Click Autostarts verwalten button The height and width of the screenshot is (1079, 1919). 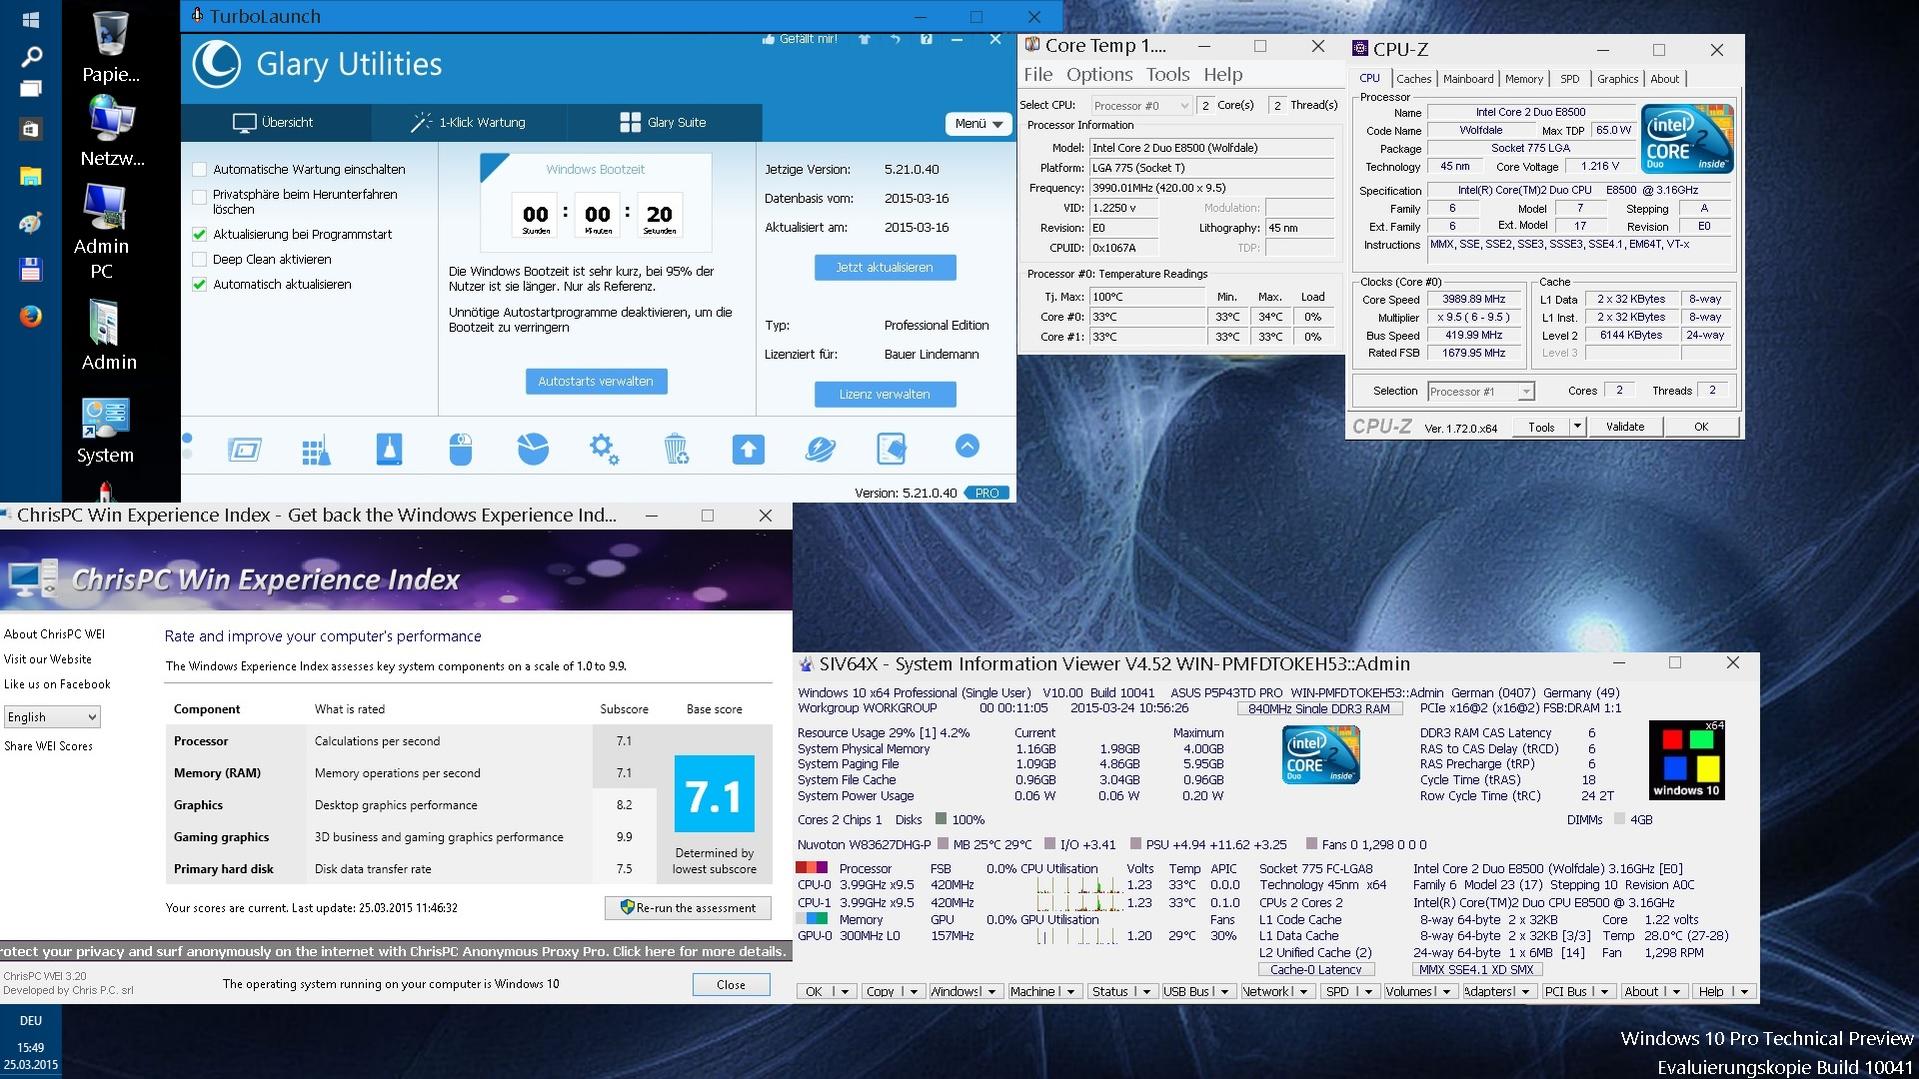(x=595, y=382)
